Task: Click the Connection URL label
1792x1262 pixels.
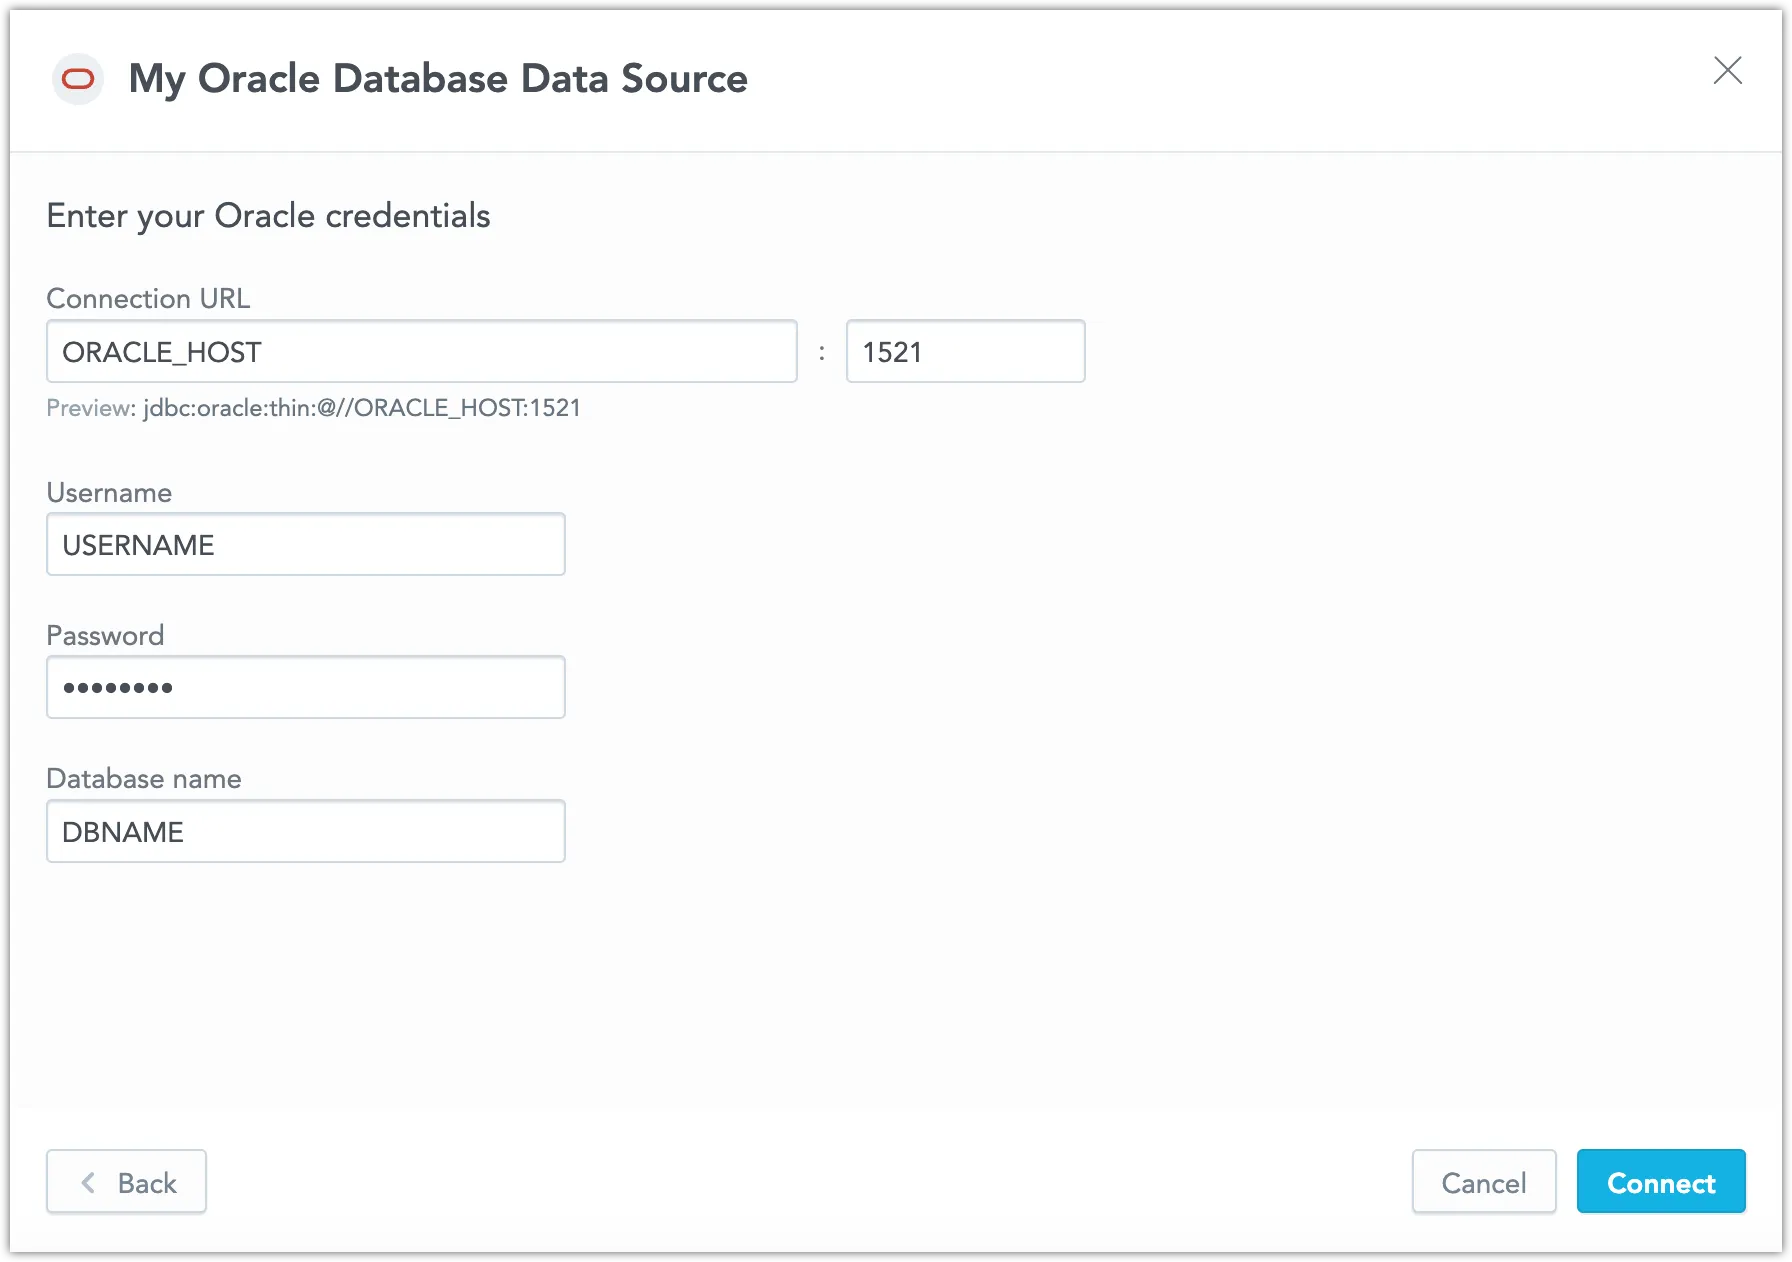Action: [148, 298]
